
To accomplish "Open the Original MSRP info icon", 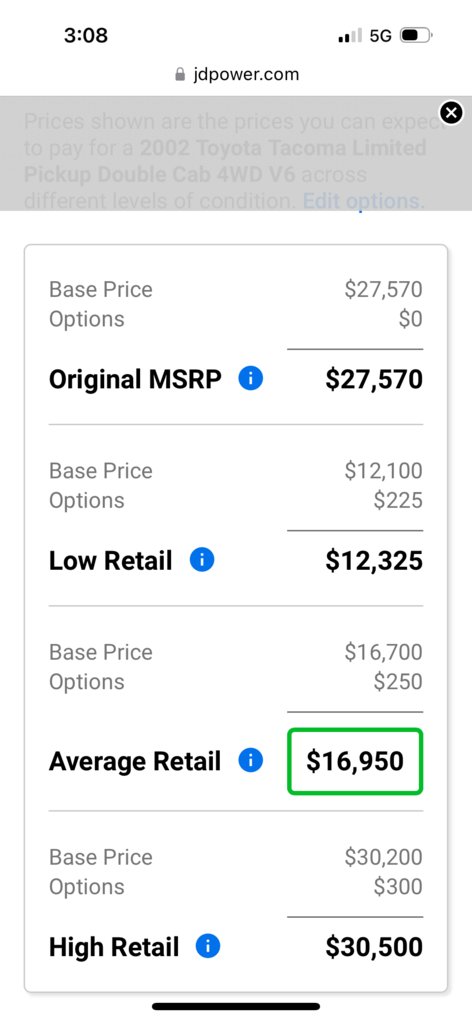I will [x=251, y=379].
